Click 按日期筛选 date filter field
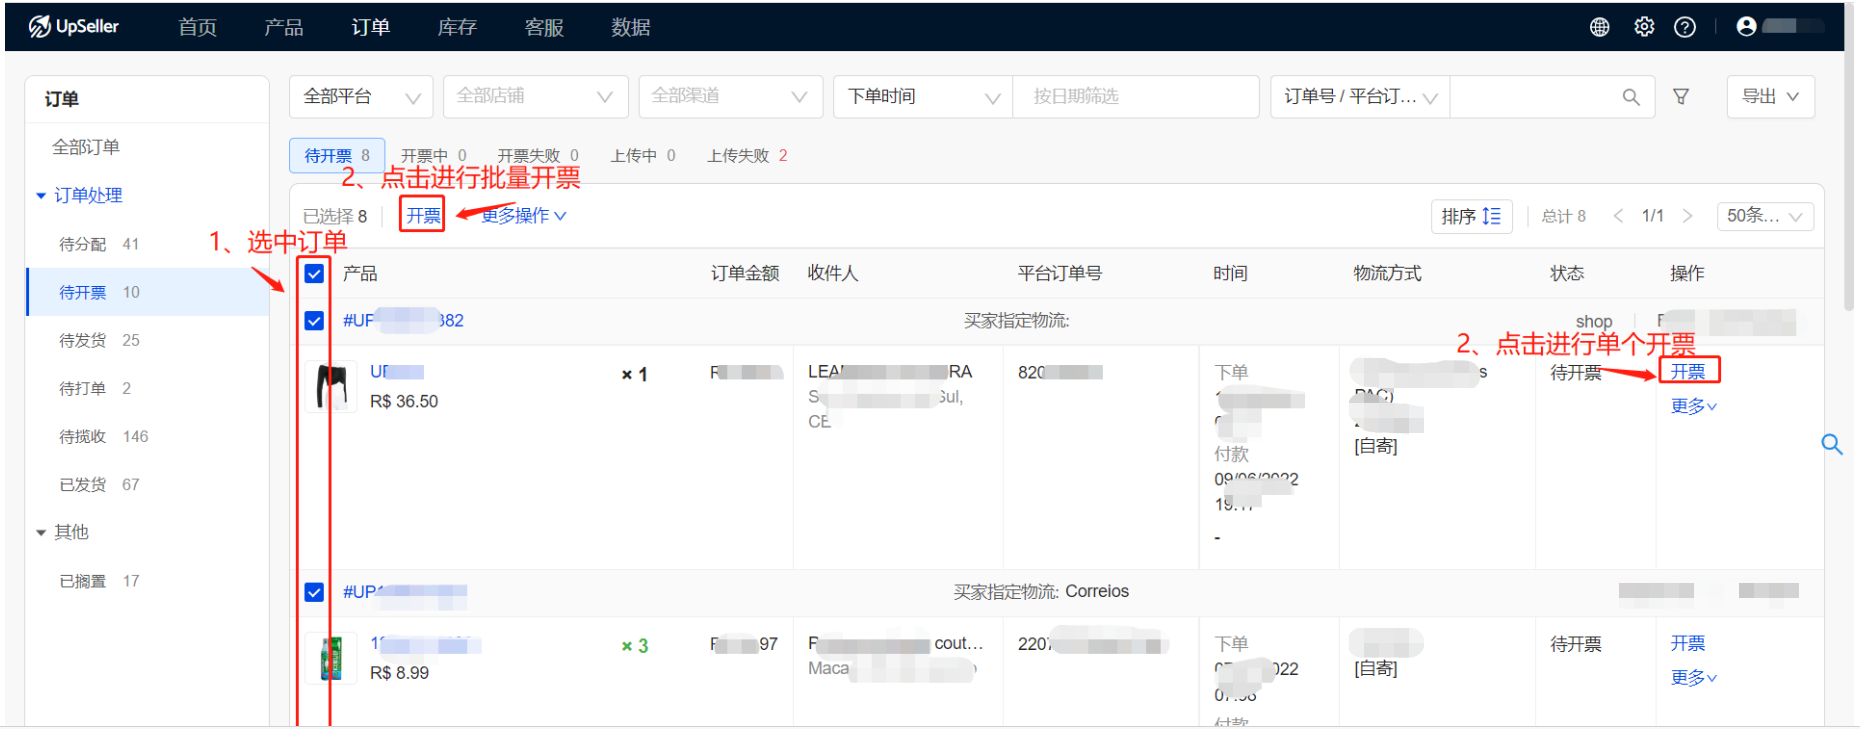This screenshot has width=1860, height=729. [1136, 97]
